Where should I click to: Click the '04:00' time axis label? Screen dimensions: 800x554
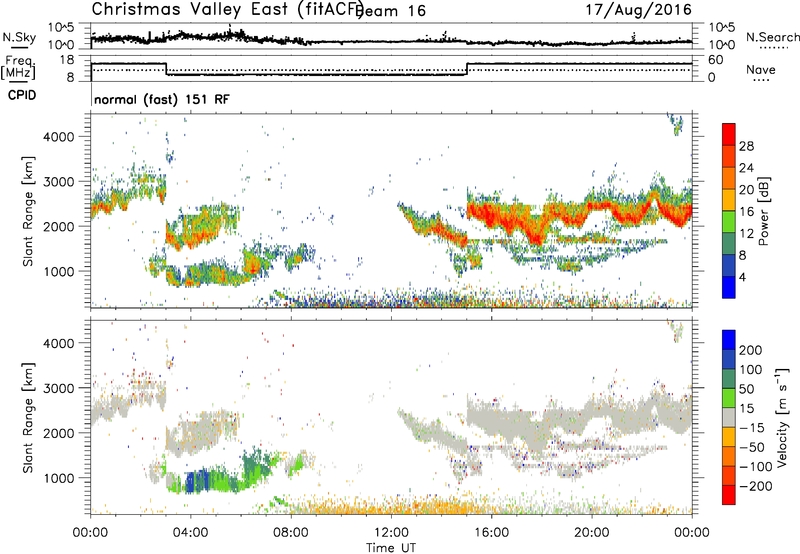point(190,533)
